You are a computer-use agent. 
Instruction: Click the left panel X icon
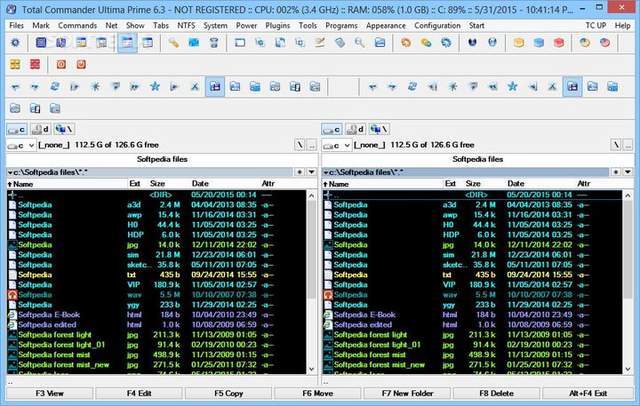[x=195, y=87]
